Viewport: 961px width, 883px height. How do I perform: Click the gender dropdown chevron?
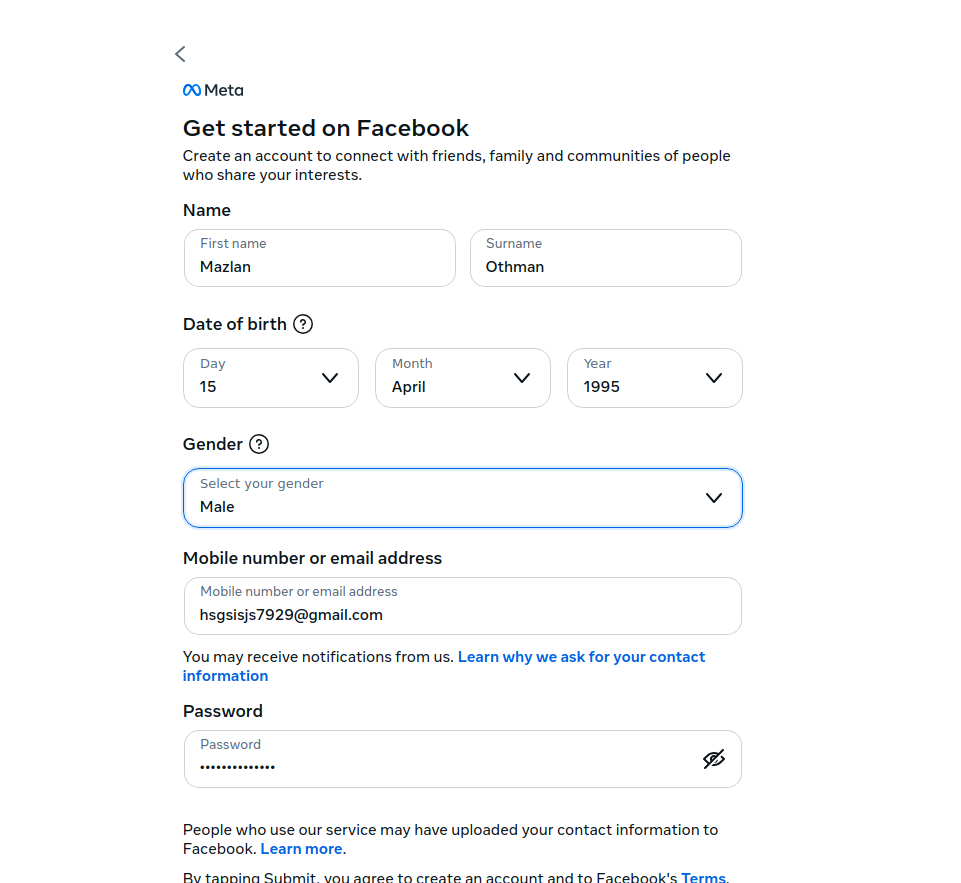click(714, 497)
